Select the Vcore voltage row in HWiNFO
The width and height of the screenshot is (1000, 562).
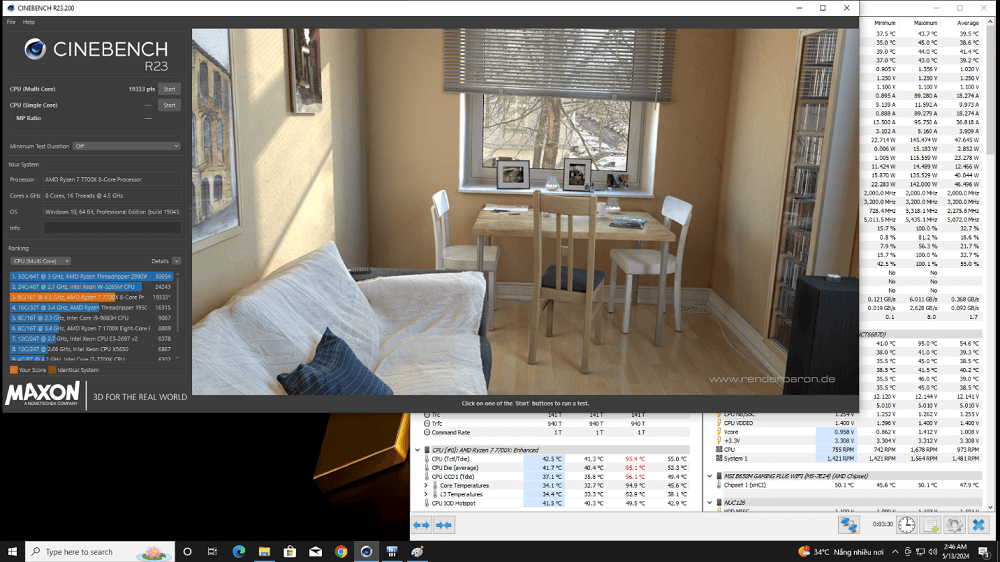848,432
